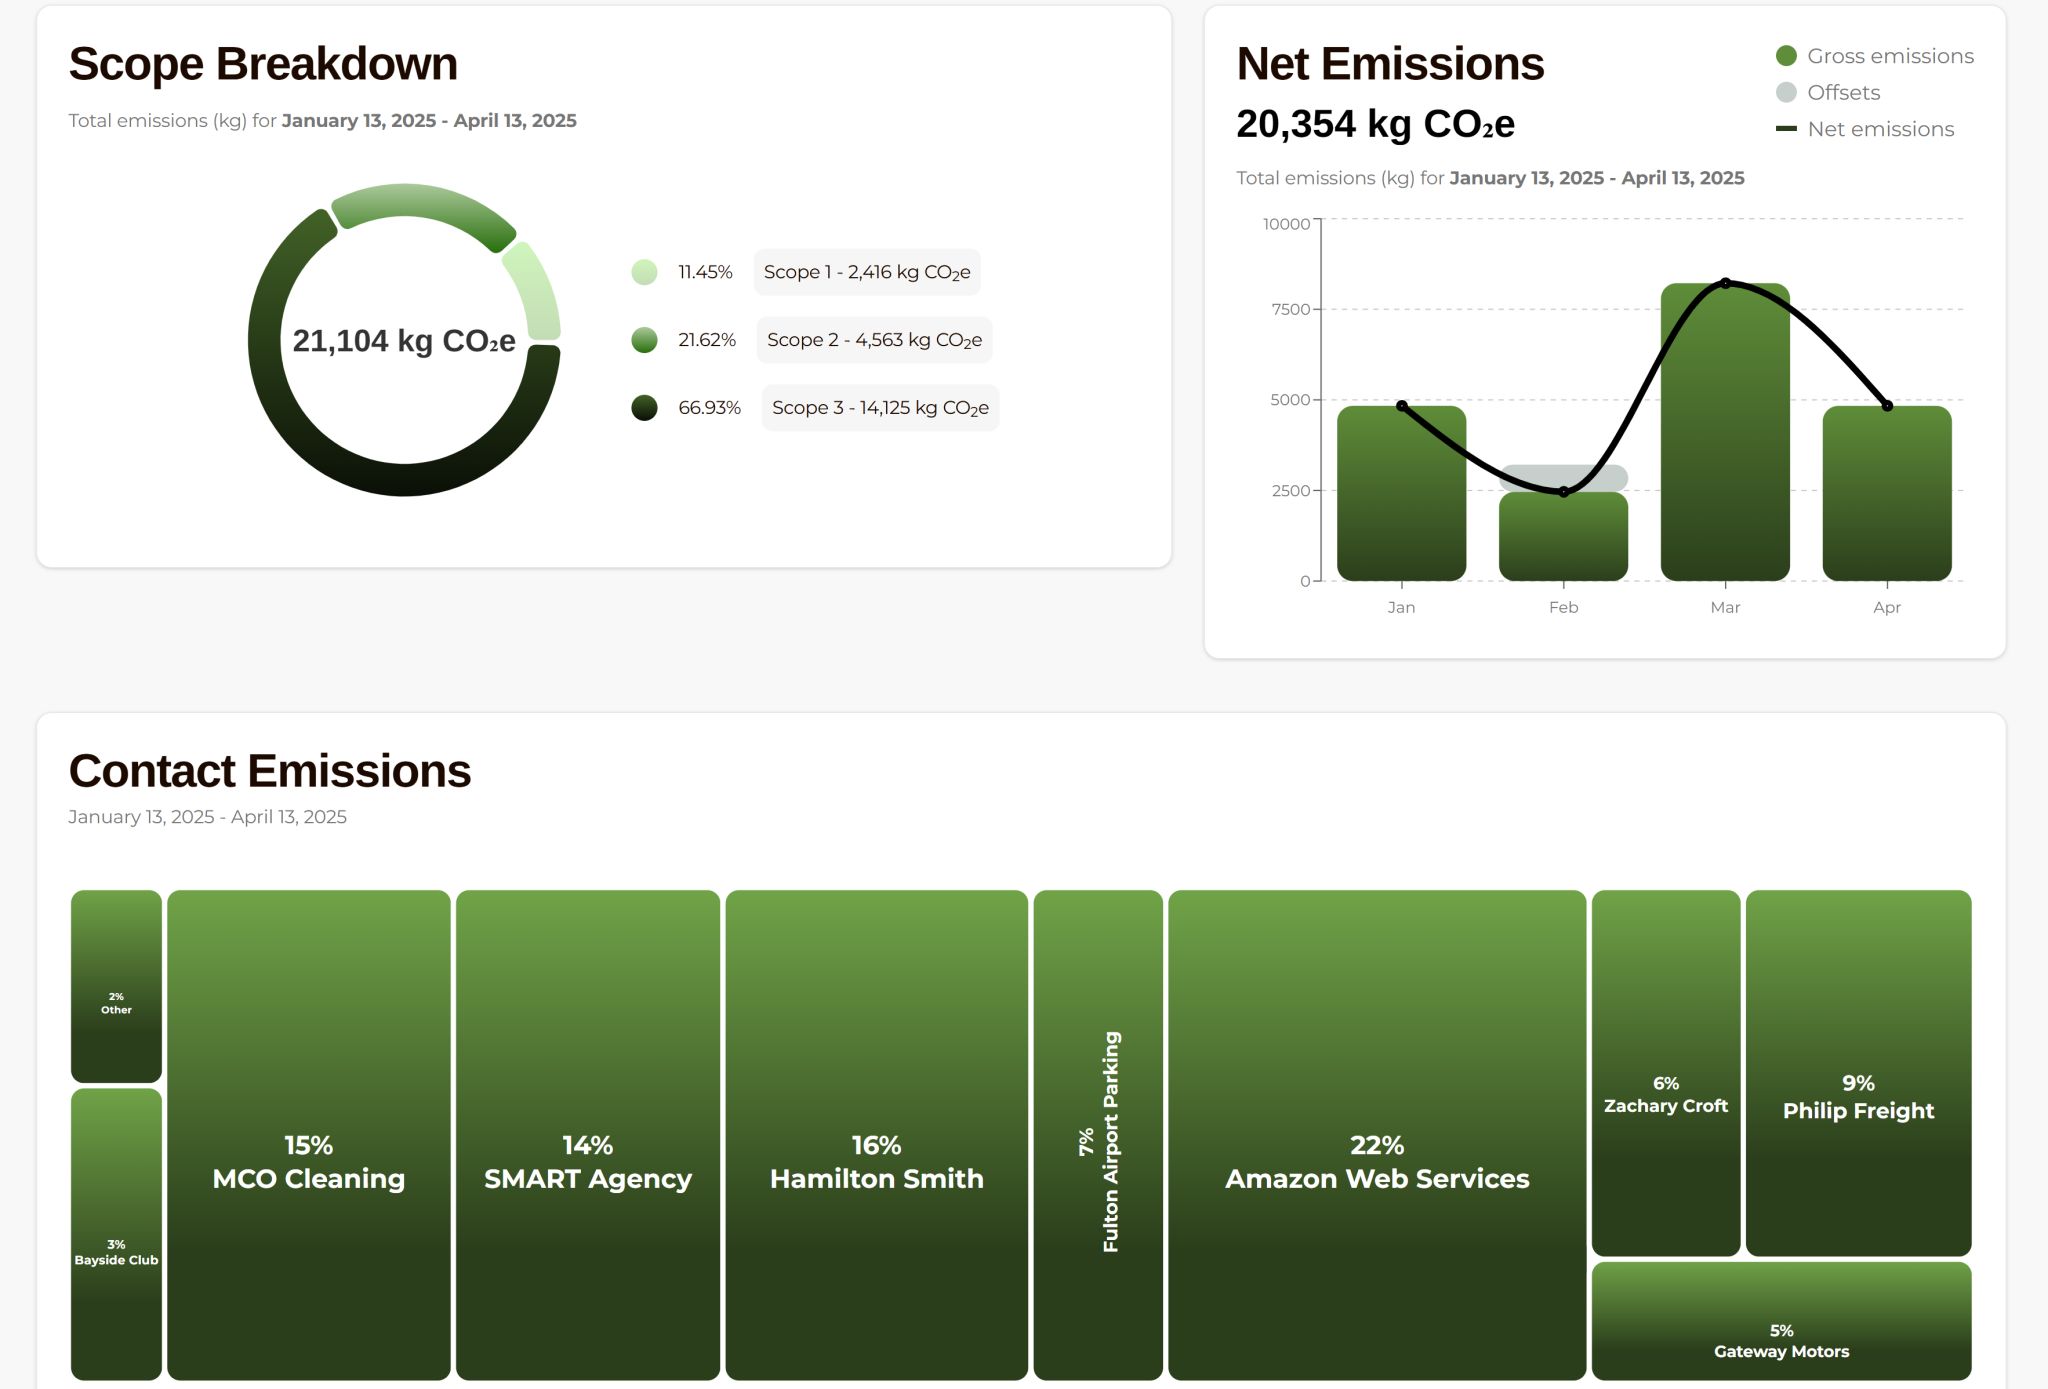Toggle the Net emissions legend item
Viewport: 2048px width, 1389px height.
[1865, 129]
